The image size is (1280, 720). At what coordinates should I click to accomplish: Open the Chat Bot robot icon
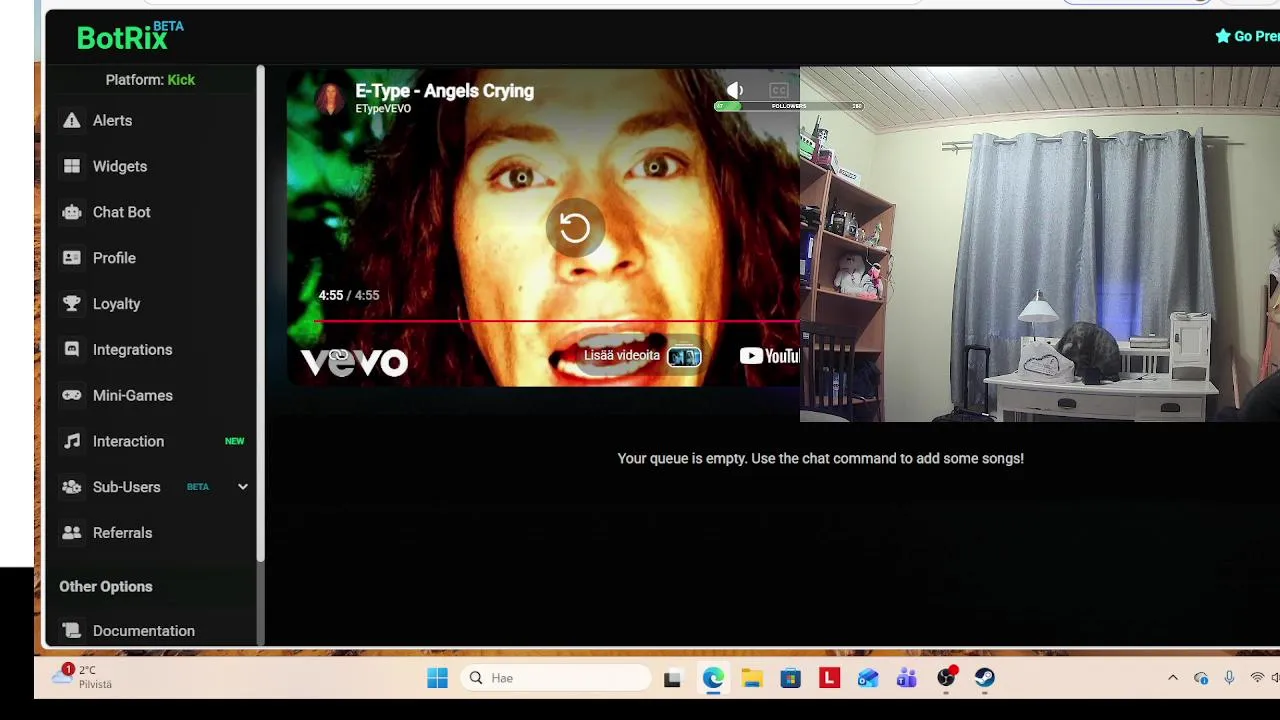tap(72, 212)
